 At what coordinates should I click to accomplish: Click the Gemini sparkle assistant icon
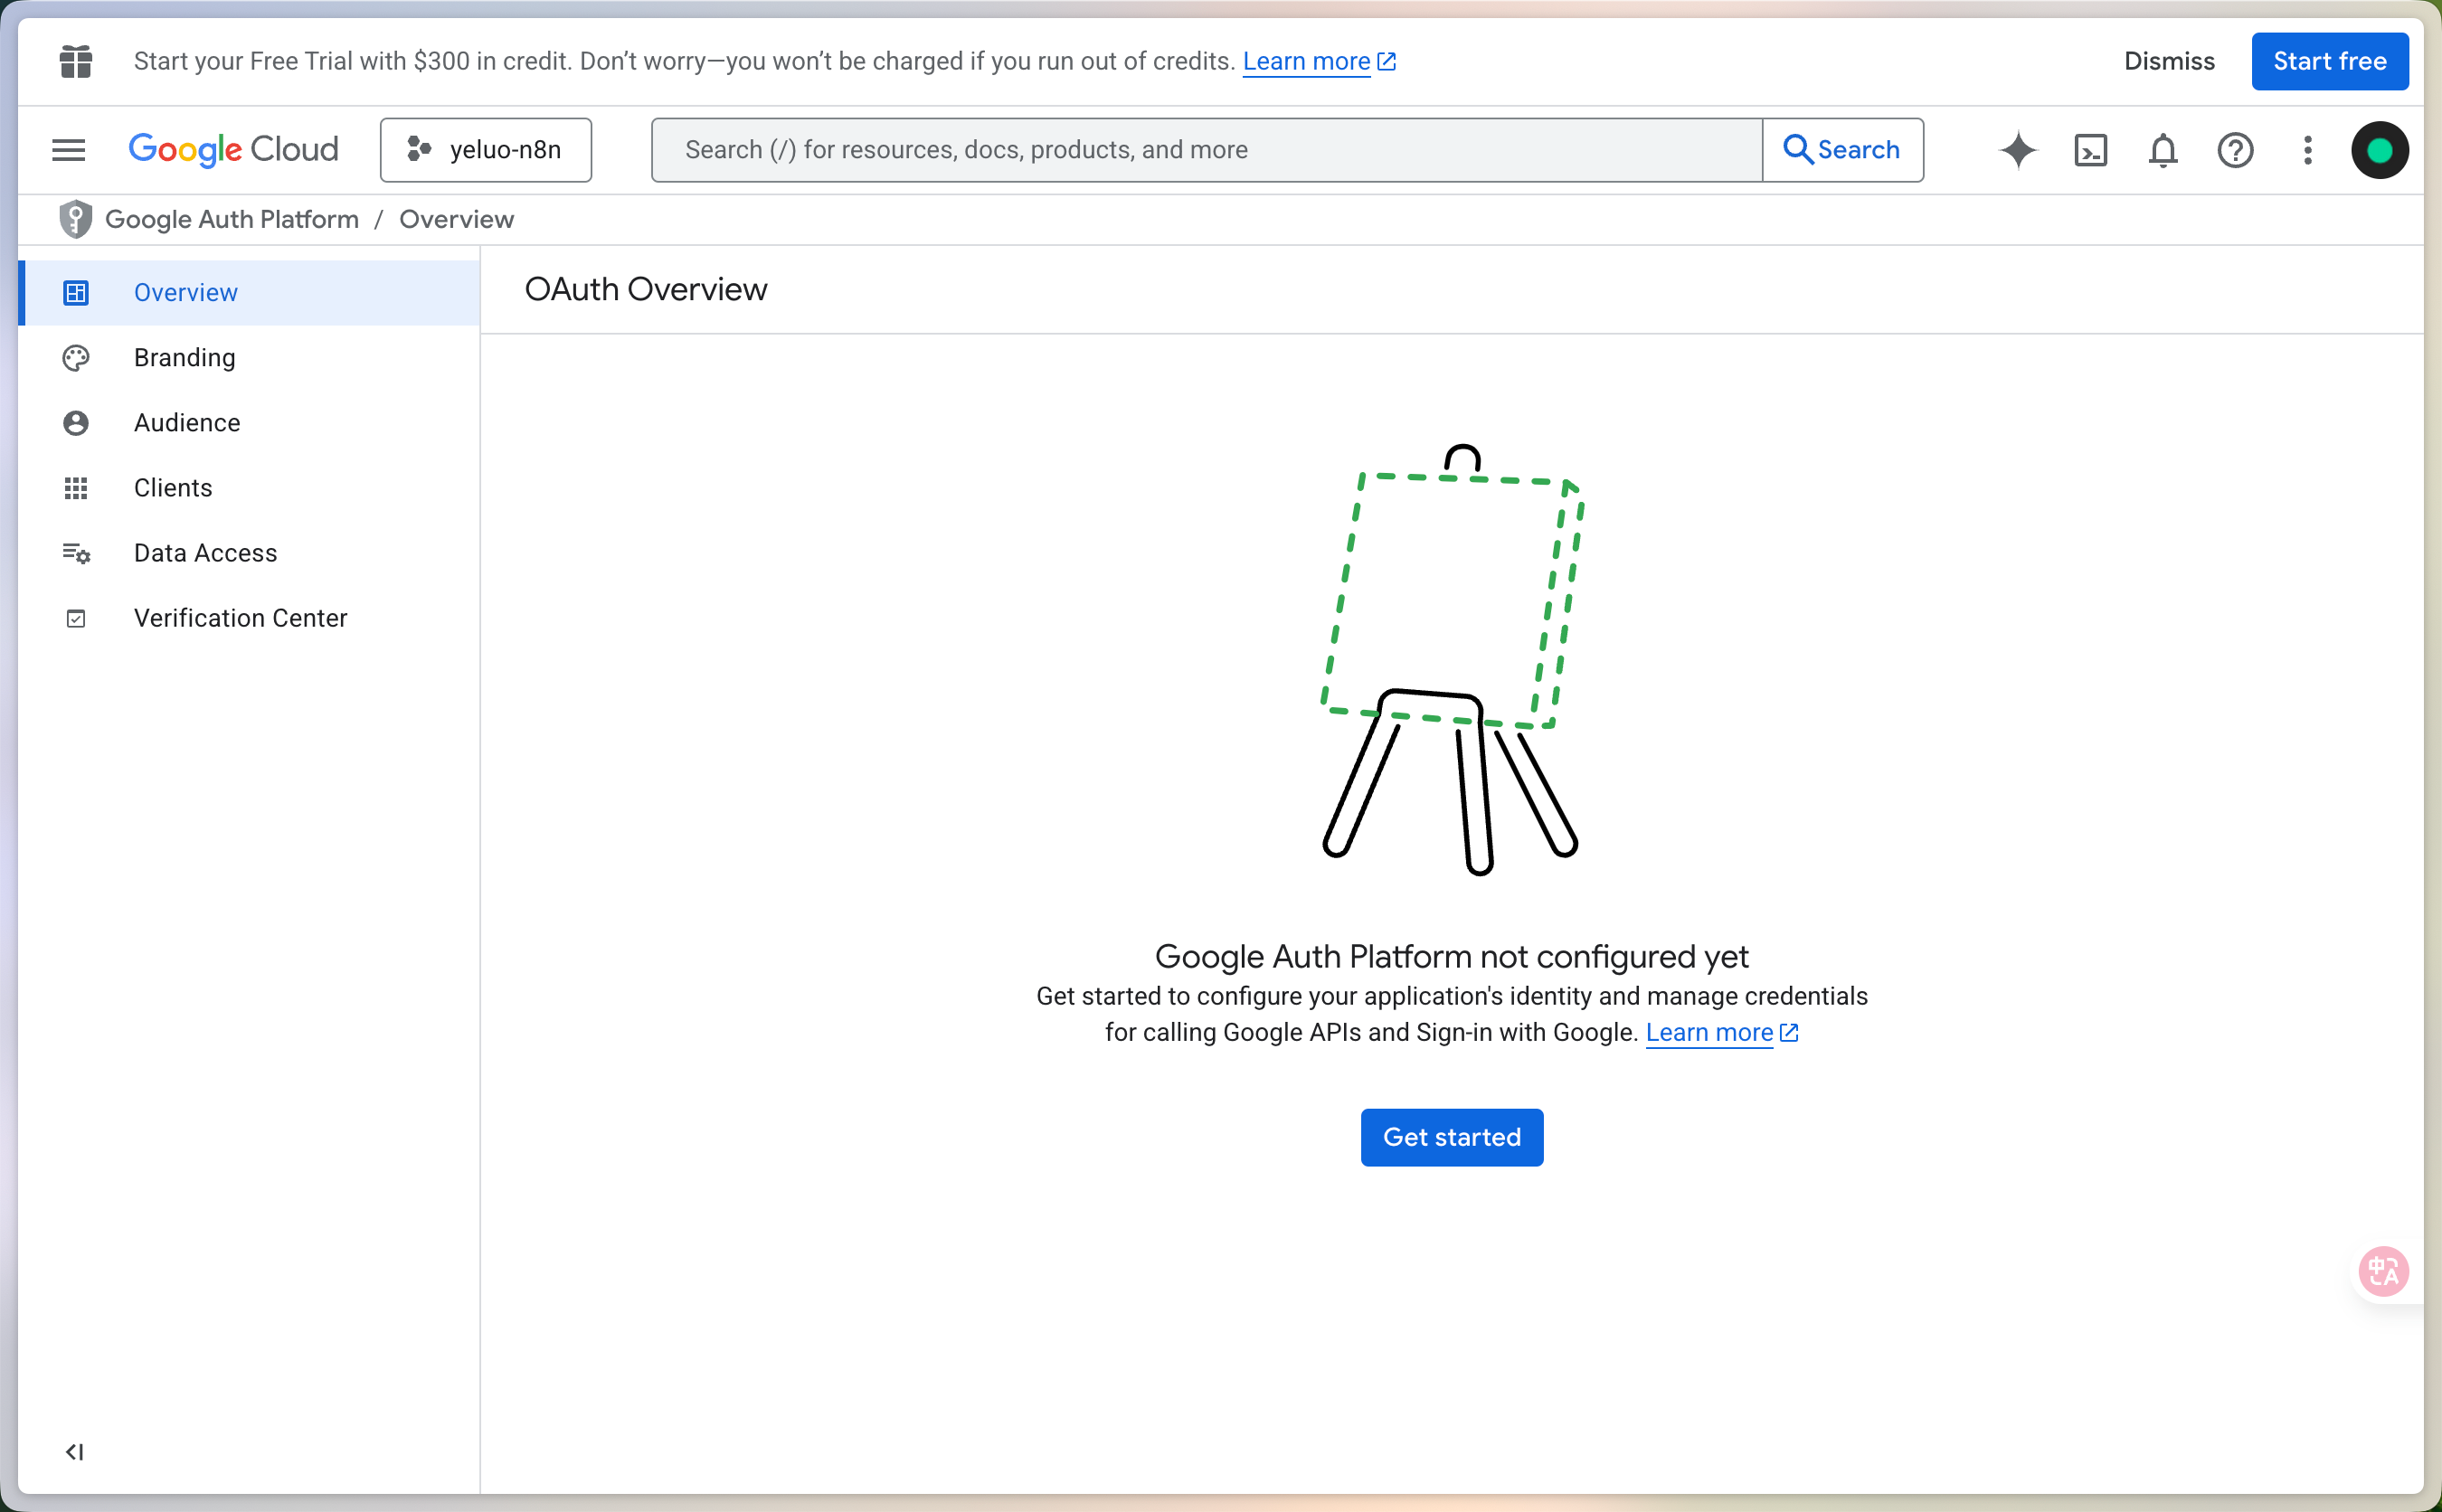pos(2018,150)
